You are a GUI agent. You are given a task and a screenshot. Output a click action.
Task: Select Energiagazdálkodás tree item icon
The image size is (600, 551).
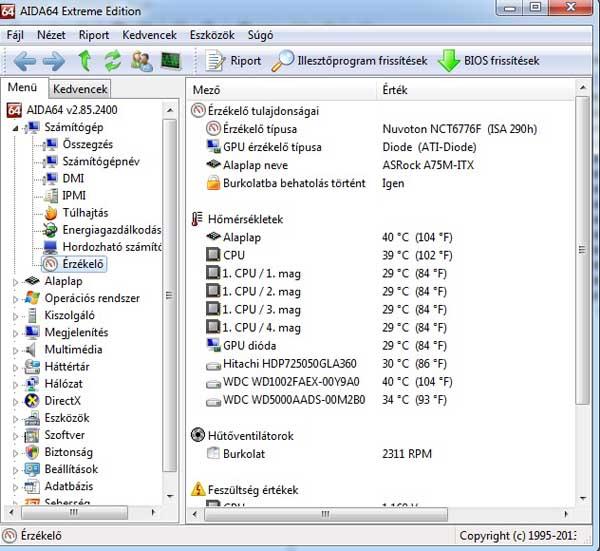(50, 230)
